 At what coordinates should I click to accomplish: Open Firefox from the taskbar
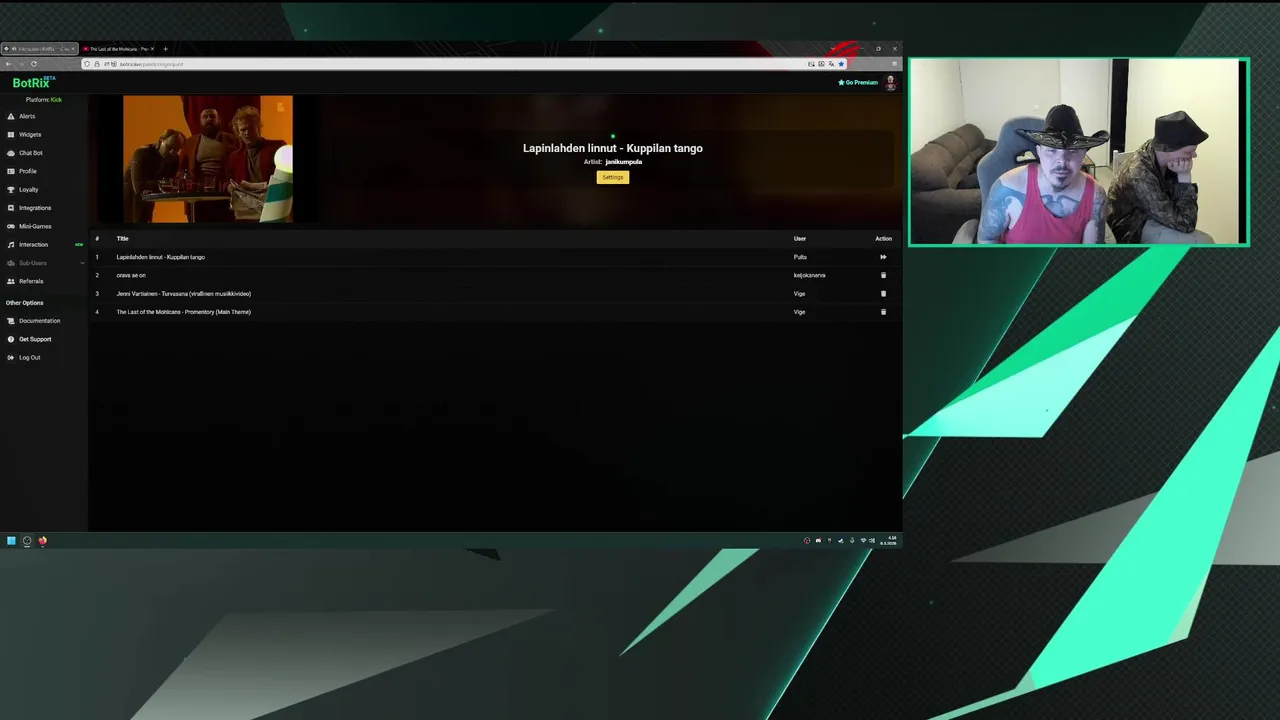pyautogui.click(x=42, y=541)
